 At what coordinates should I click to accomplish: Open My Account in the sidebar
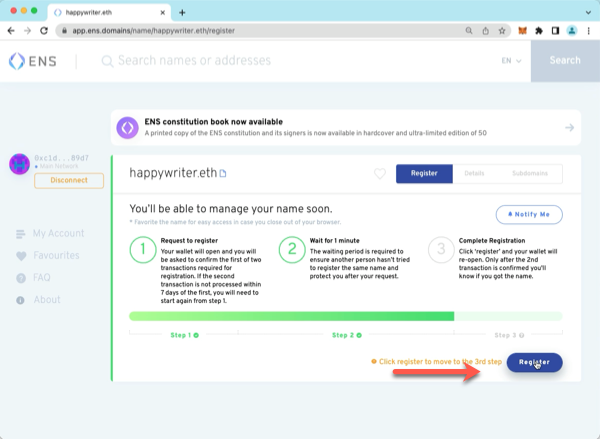[x=50, y=233]
